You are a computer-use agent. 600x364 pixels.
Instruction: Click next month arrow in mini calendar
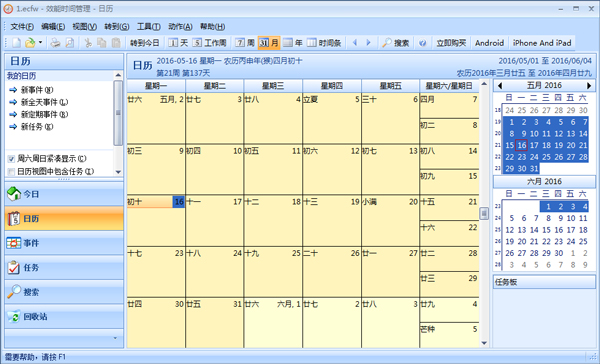pyautogui.click(x=589, y=85)
